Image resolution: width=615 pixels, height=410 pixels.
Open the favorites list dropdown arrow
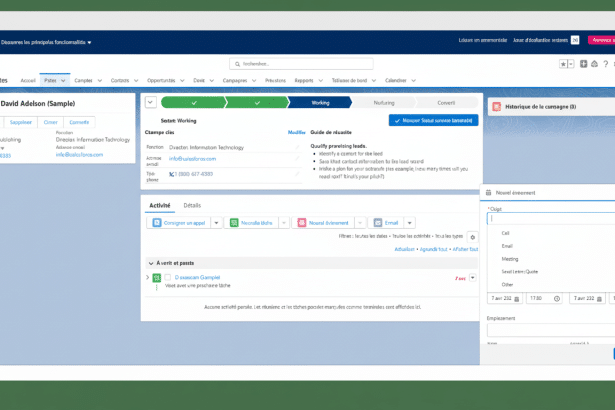coord(571,64)
